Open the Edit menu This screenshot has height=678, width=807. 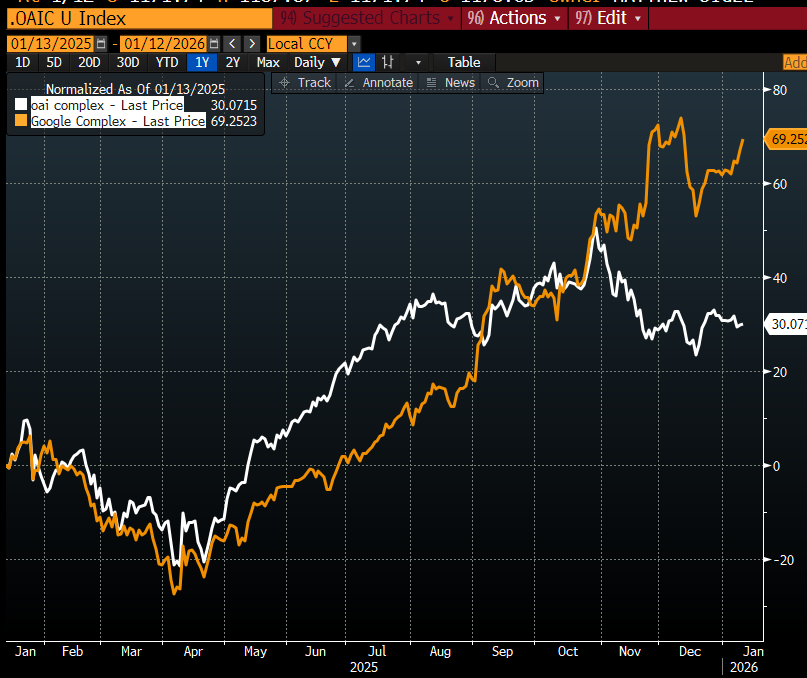(608, 18)
